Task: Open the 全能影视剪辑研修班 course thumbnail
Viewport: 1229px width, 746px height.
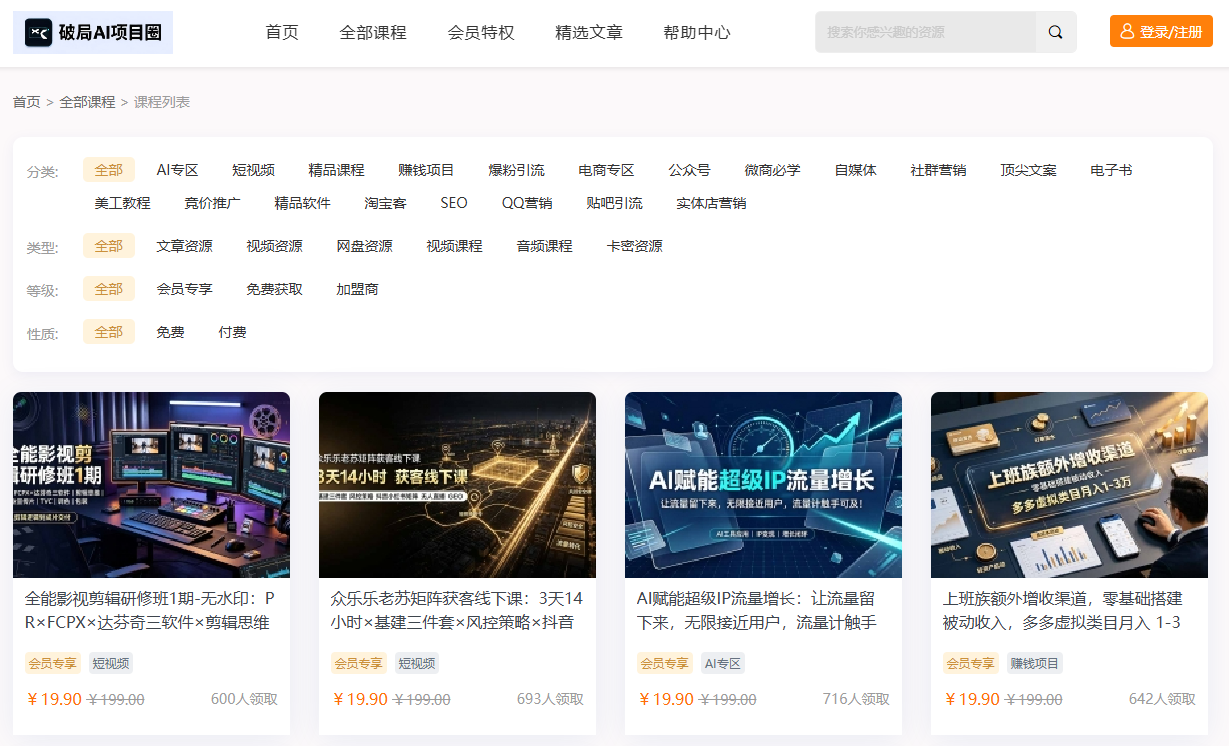Action: pyautogui.click(x=151, y=485)
